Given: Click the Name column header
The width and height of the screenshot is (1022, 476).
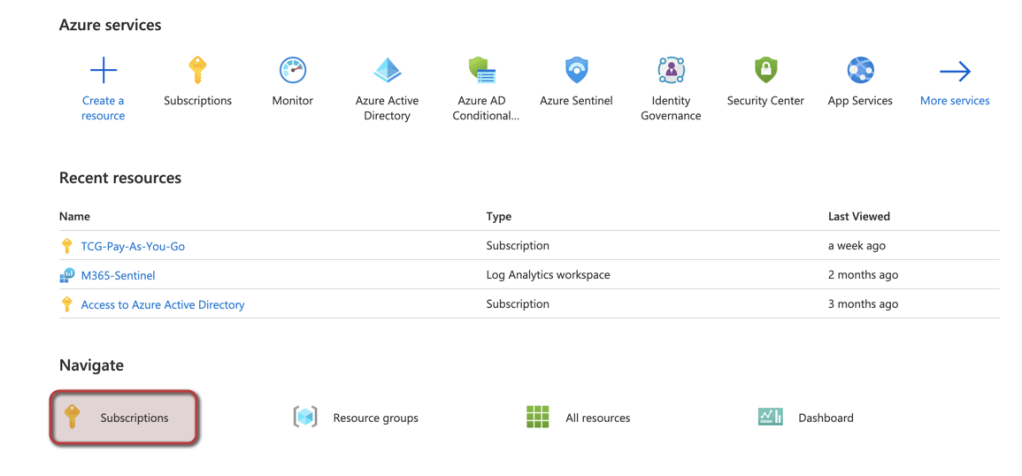Looking at the screenshot, I should coord(75,216).
